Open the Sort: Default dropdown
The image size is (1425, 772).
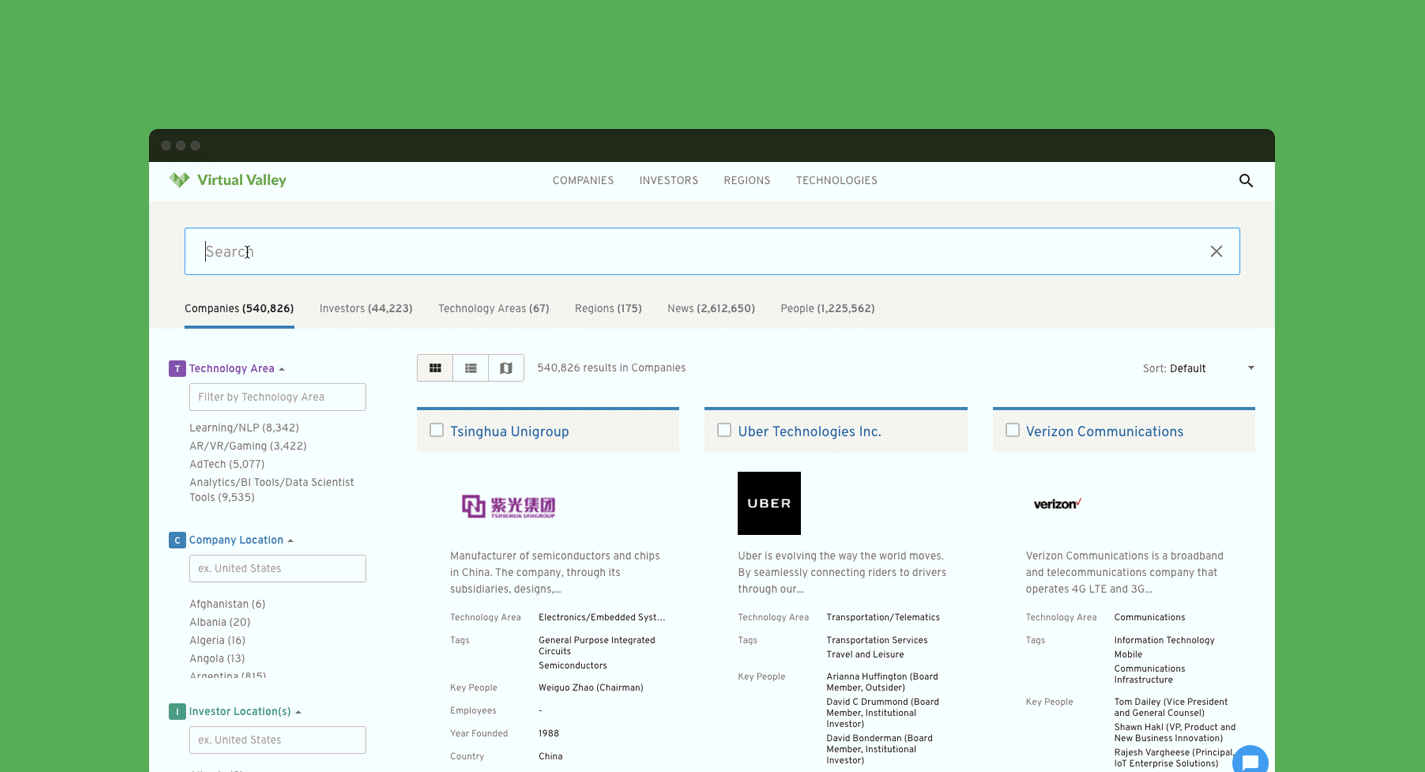click(1196, 368)
